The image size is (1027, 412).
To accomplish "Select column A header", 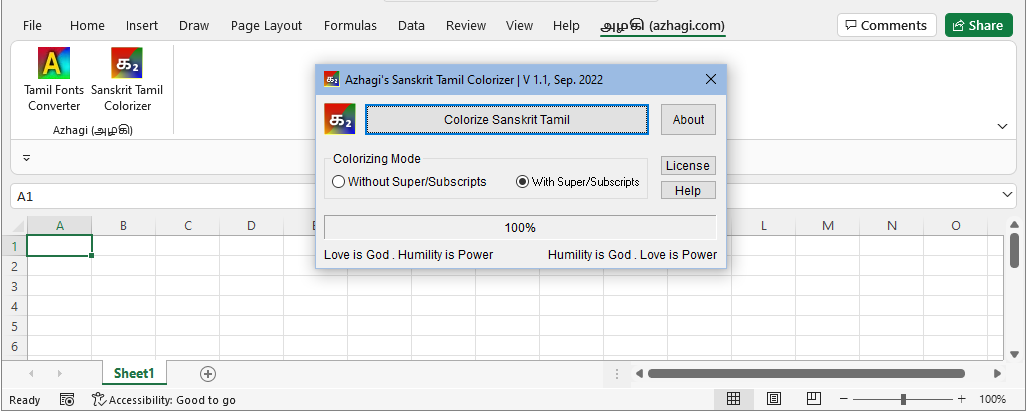I will (60, 226).
